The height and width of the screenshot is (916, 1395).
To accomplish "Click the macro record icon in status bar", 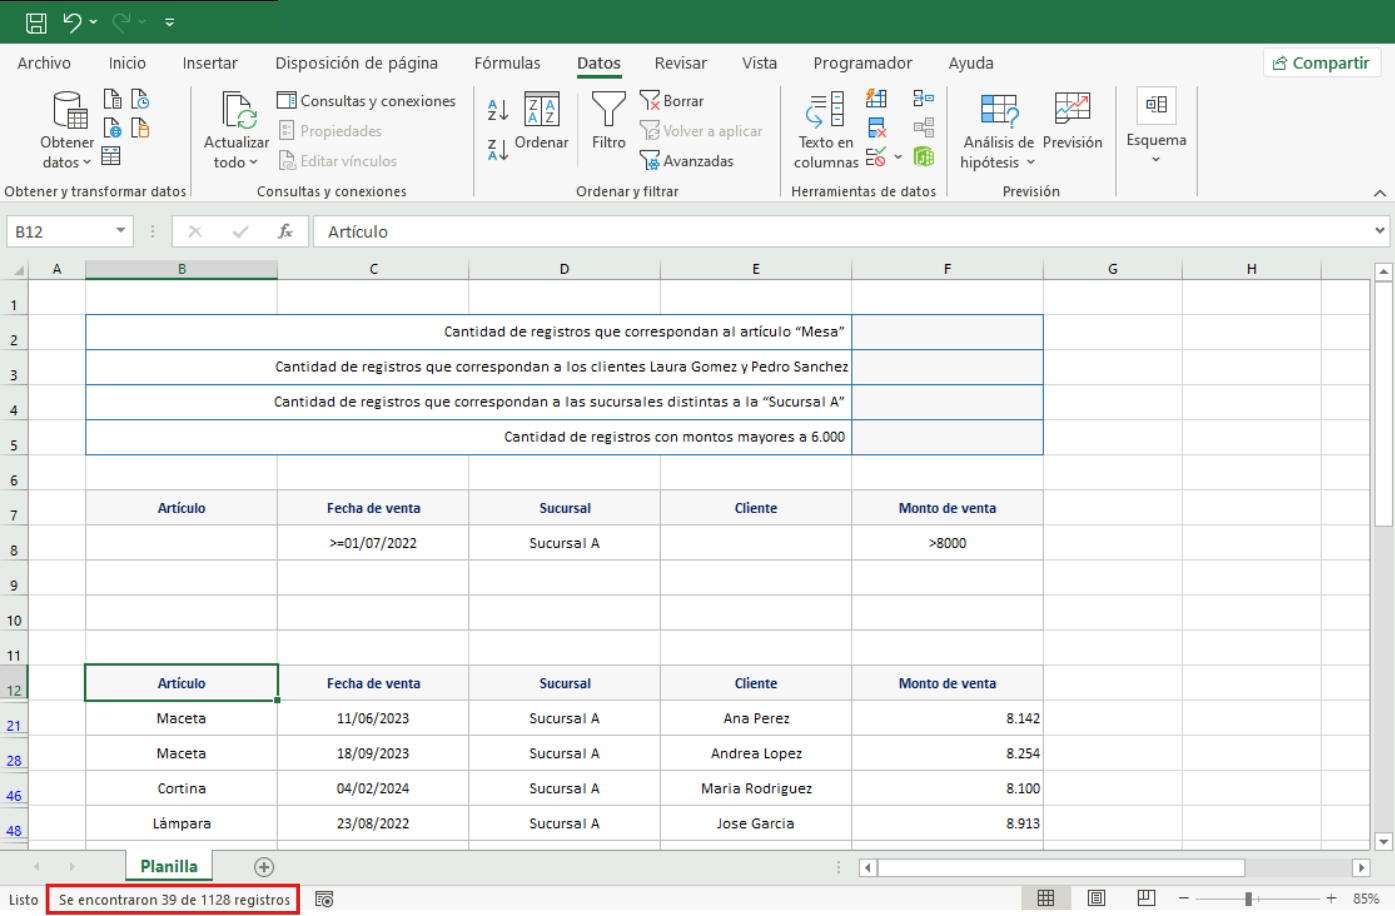I will click(x=324, y=899).
